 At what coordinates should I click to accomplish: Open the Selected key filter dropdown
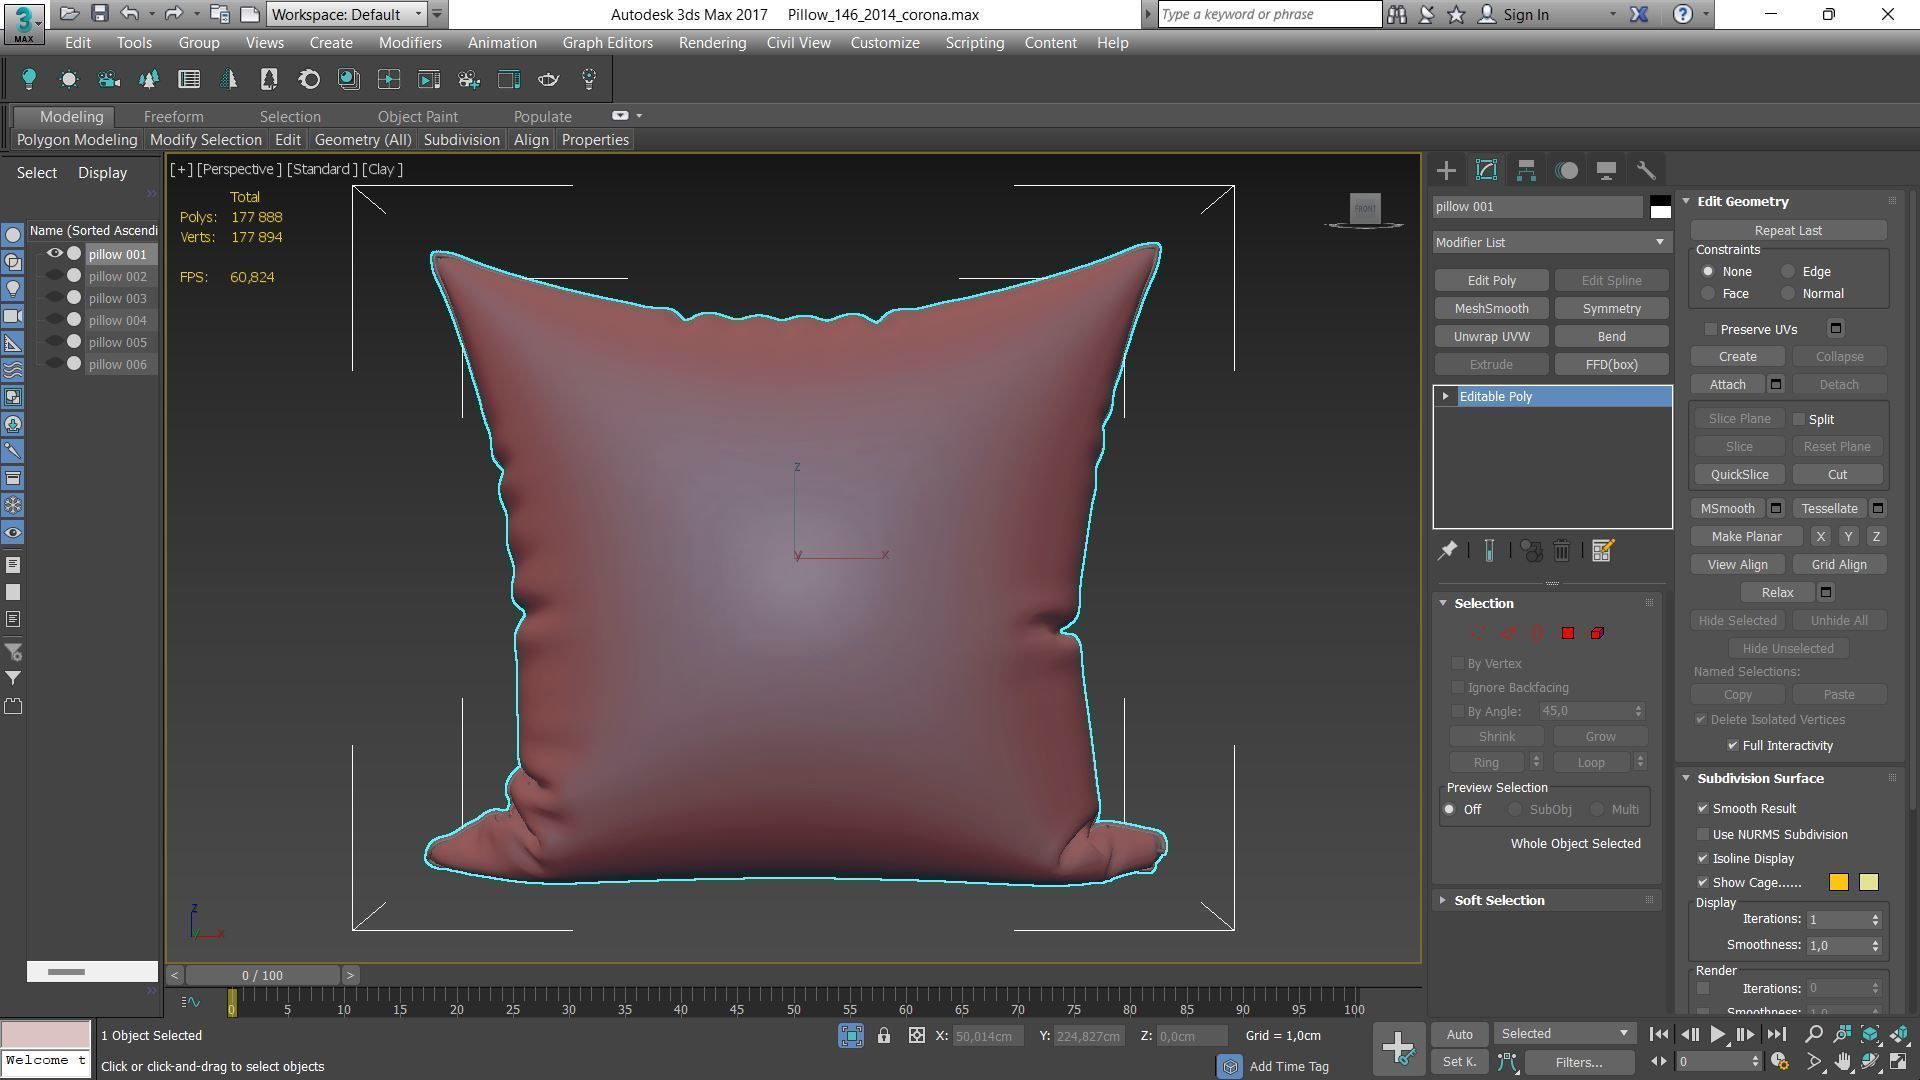point(1564,1034)
